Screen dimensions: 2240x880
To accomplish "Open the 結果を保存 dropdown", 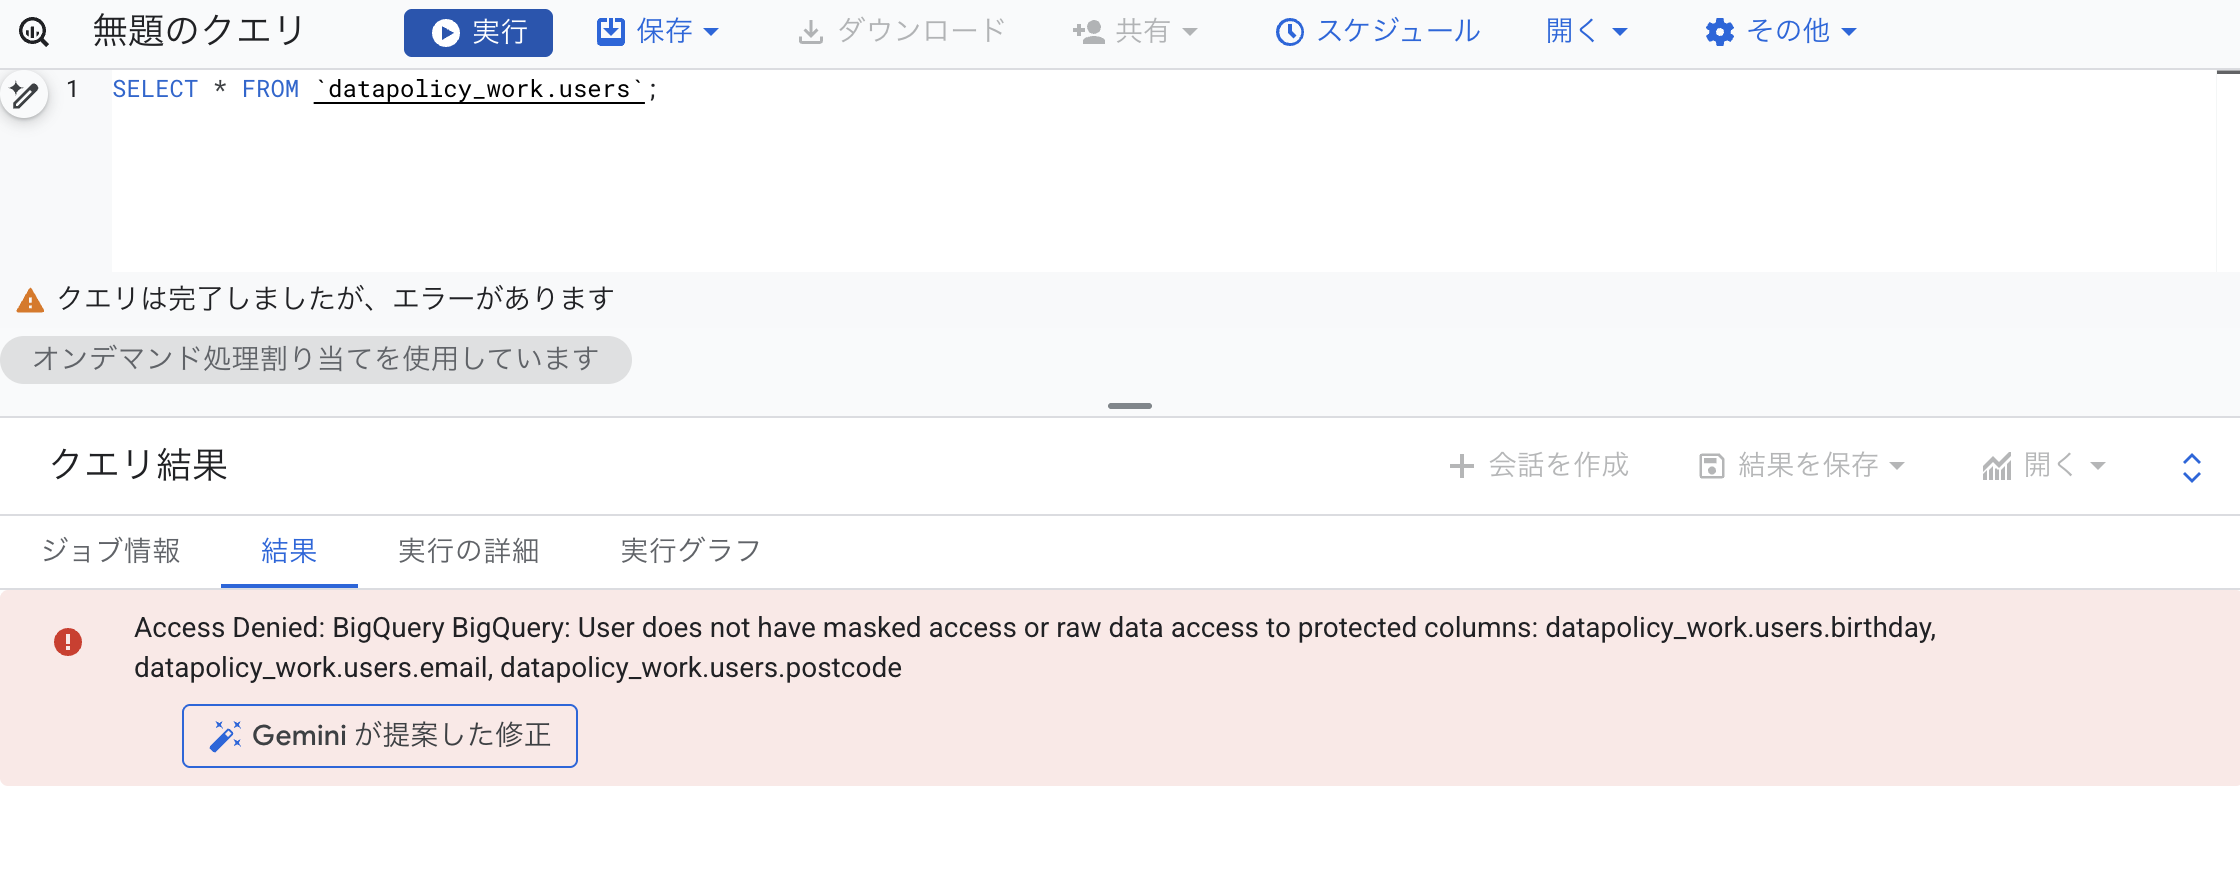I will tap(1802, 465).
